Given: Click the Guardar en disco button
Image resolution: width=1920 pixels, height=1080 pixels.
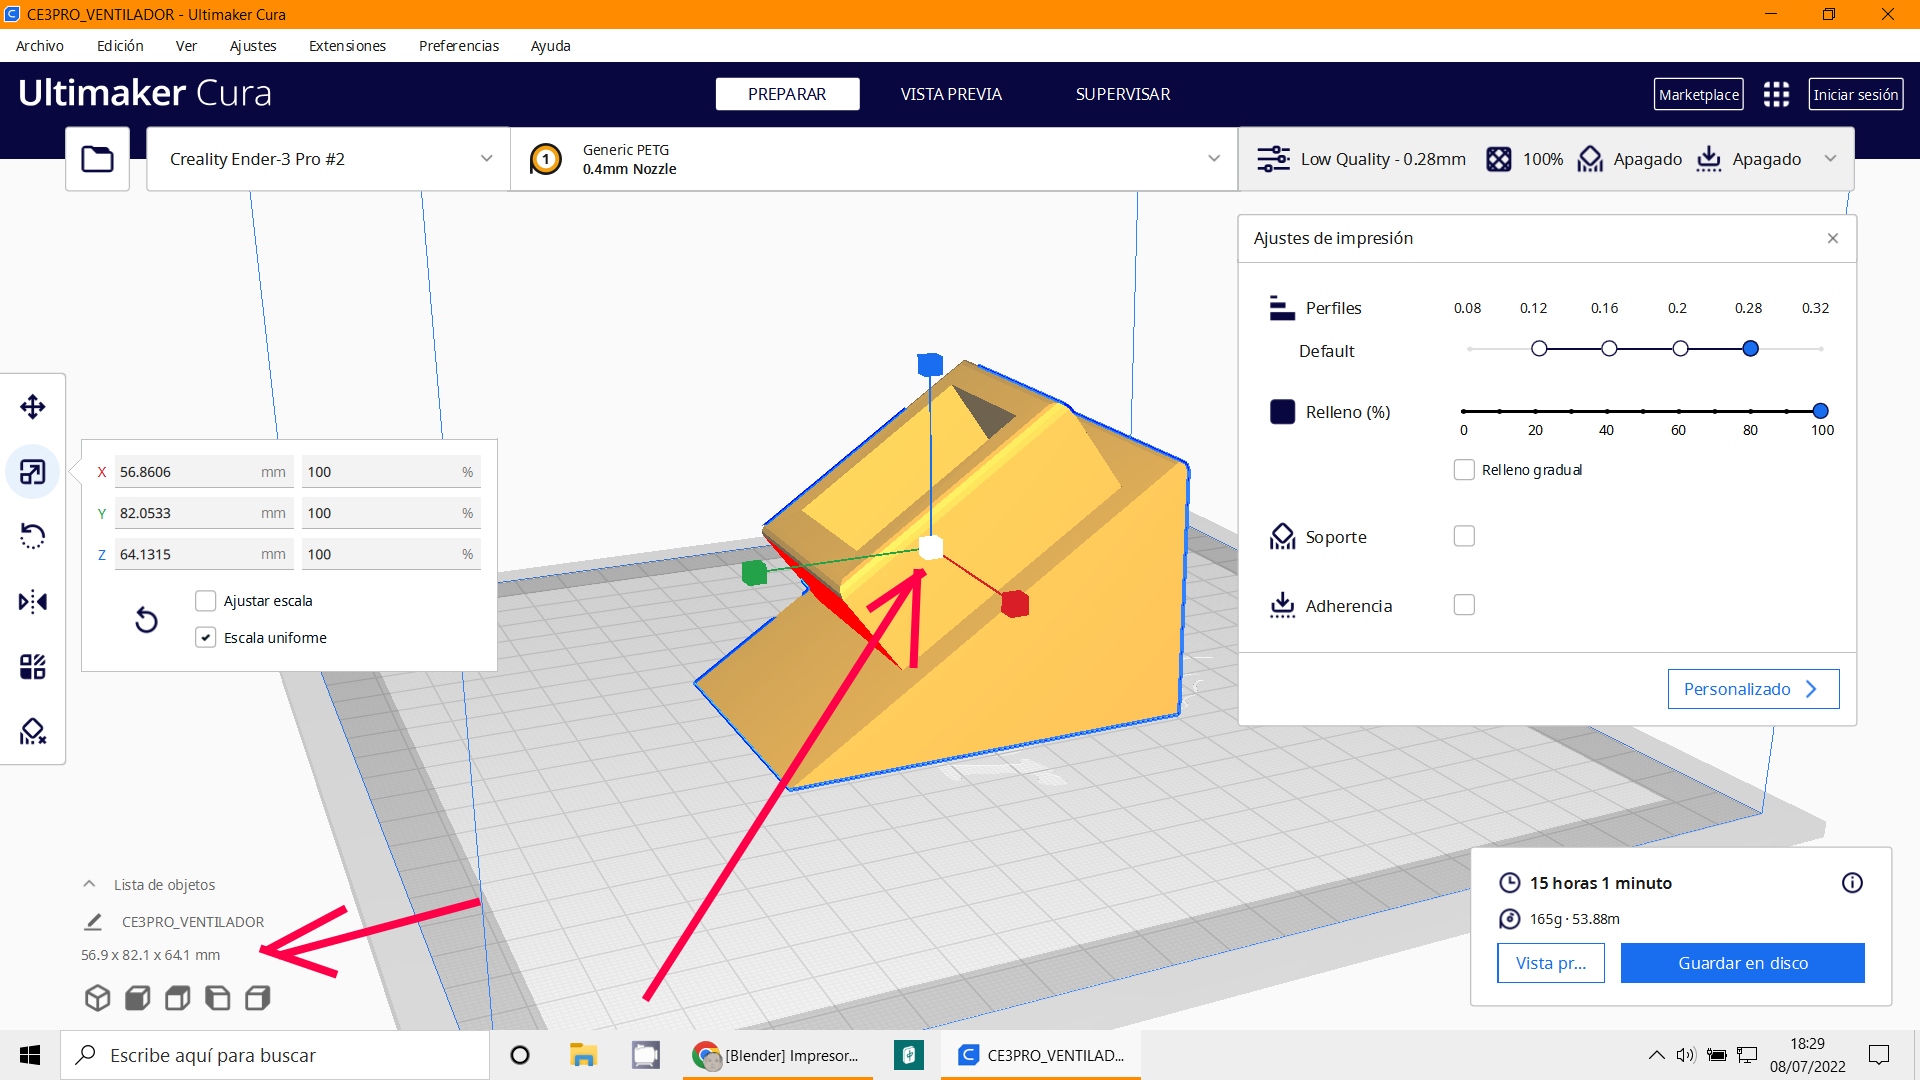Looking at the screenshot, I should [x=1742, y=963].
